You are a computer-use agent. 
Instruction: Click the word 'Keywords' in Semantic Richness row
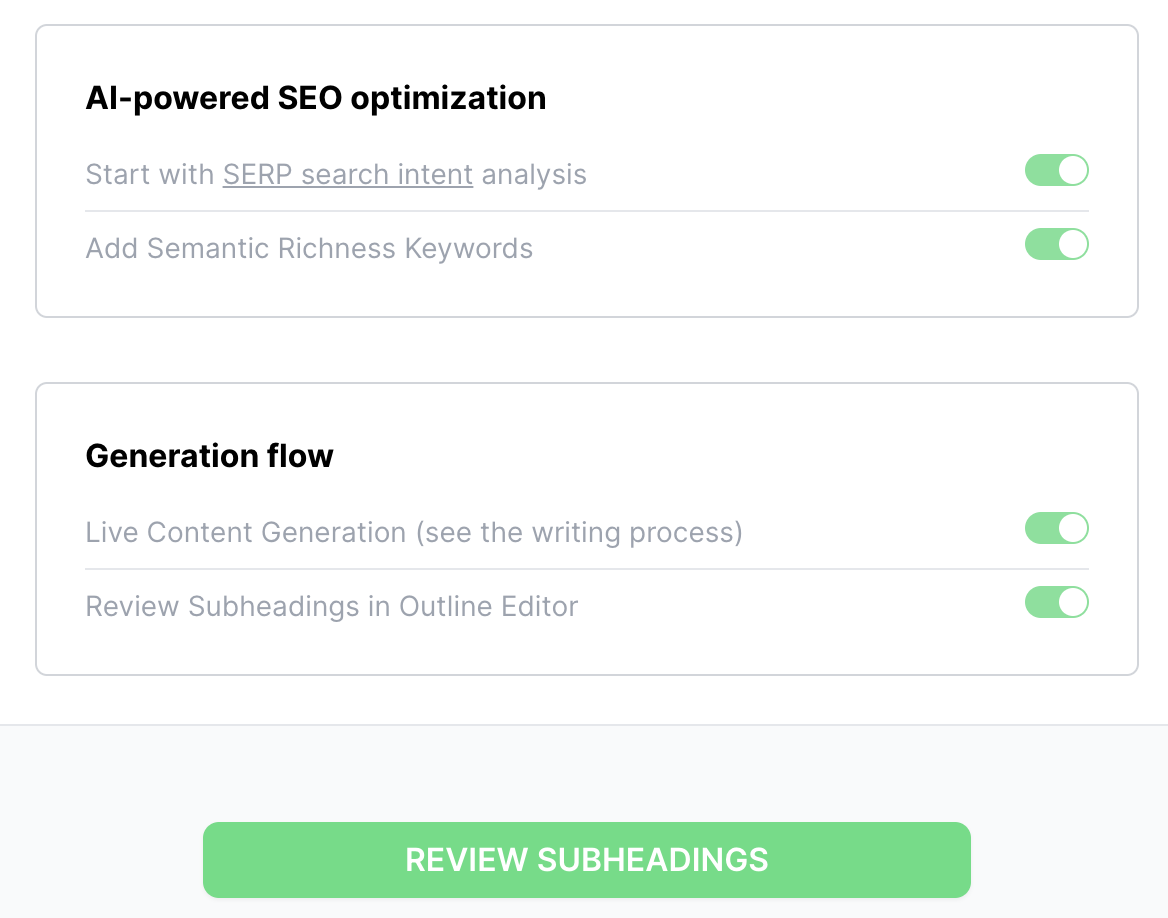click(469, 248)
